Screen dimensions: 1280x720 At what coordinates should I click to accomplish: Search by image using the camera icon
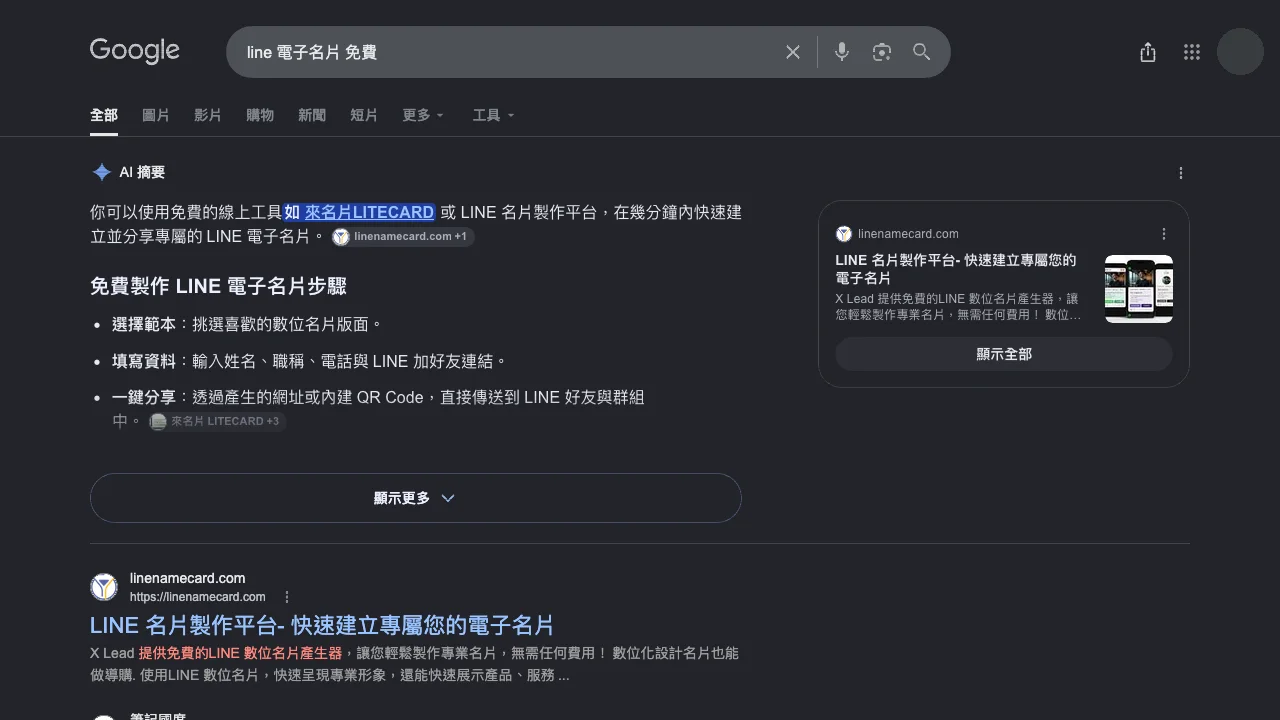point(881,52)
